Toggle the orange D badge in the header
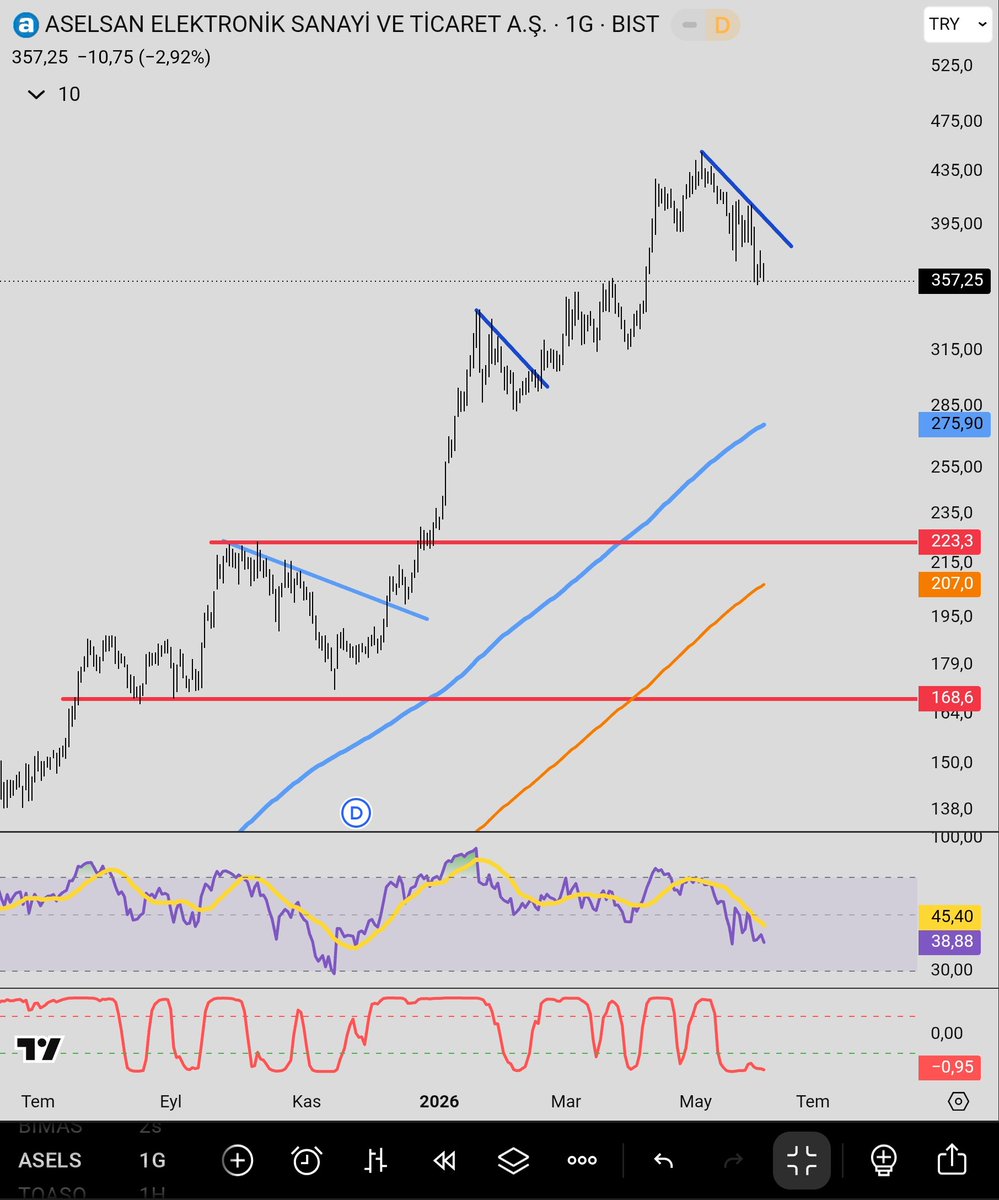Viewport: 999px width, 1200px height. tap(721, 24)
